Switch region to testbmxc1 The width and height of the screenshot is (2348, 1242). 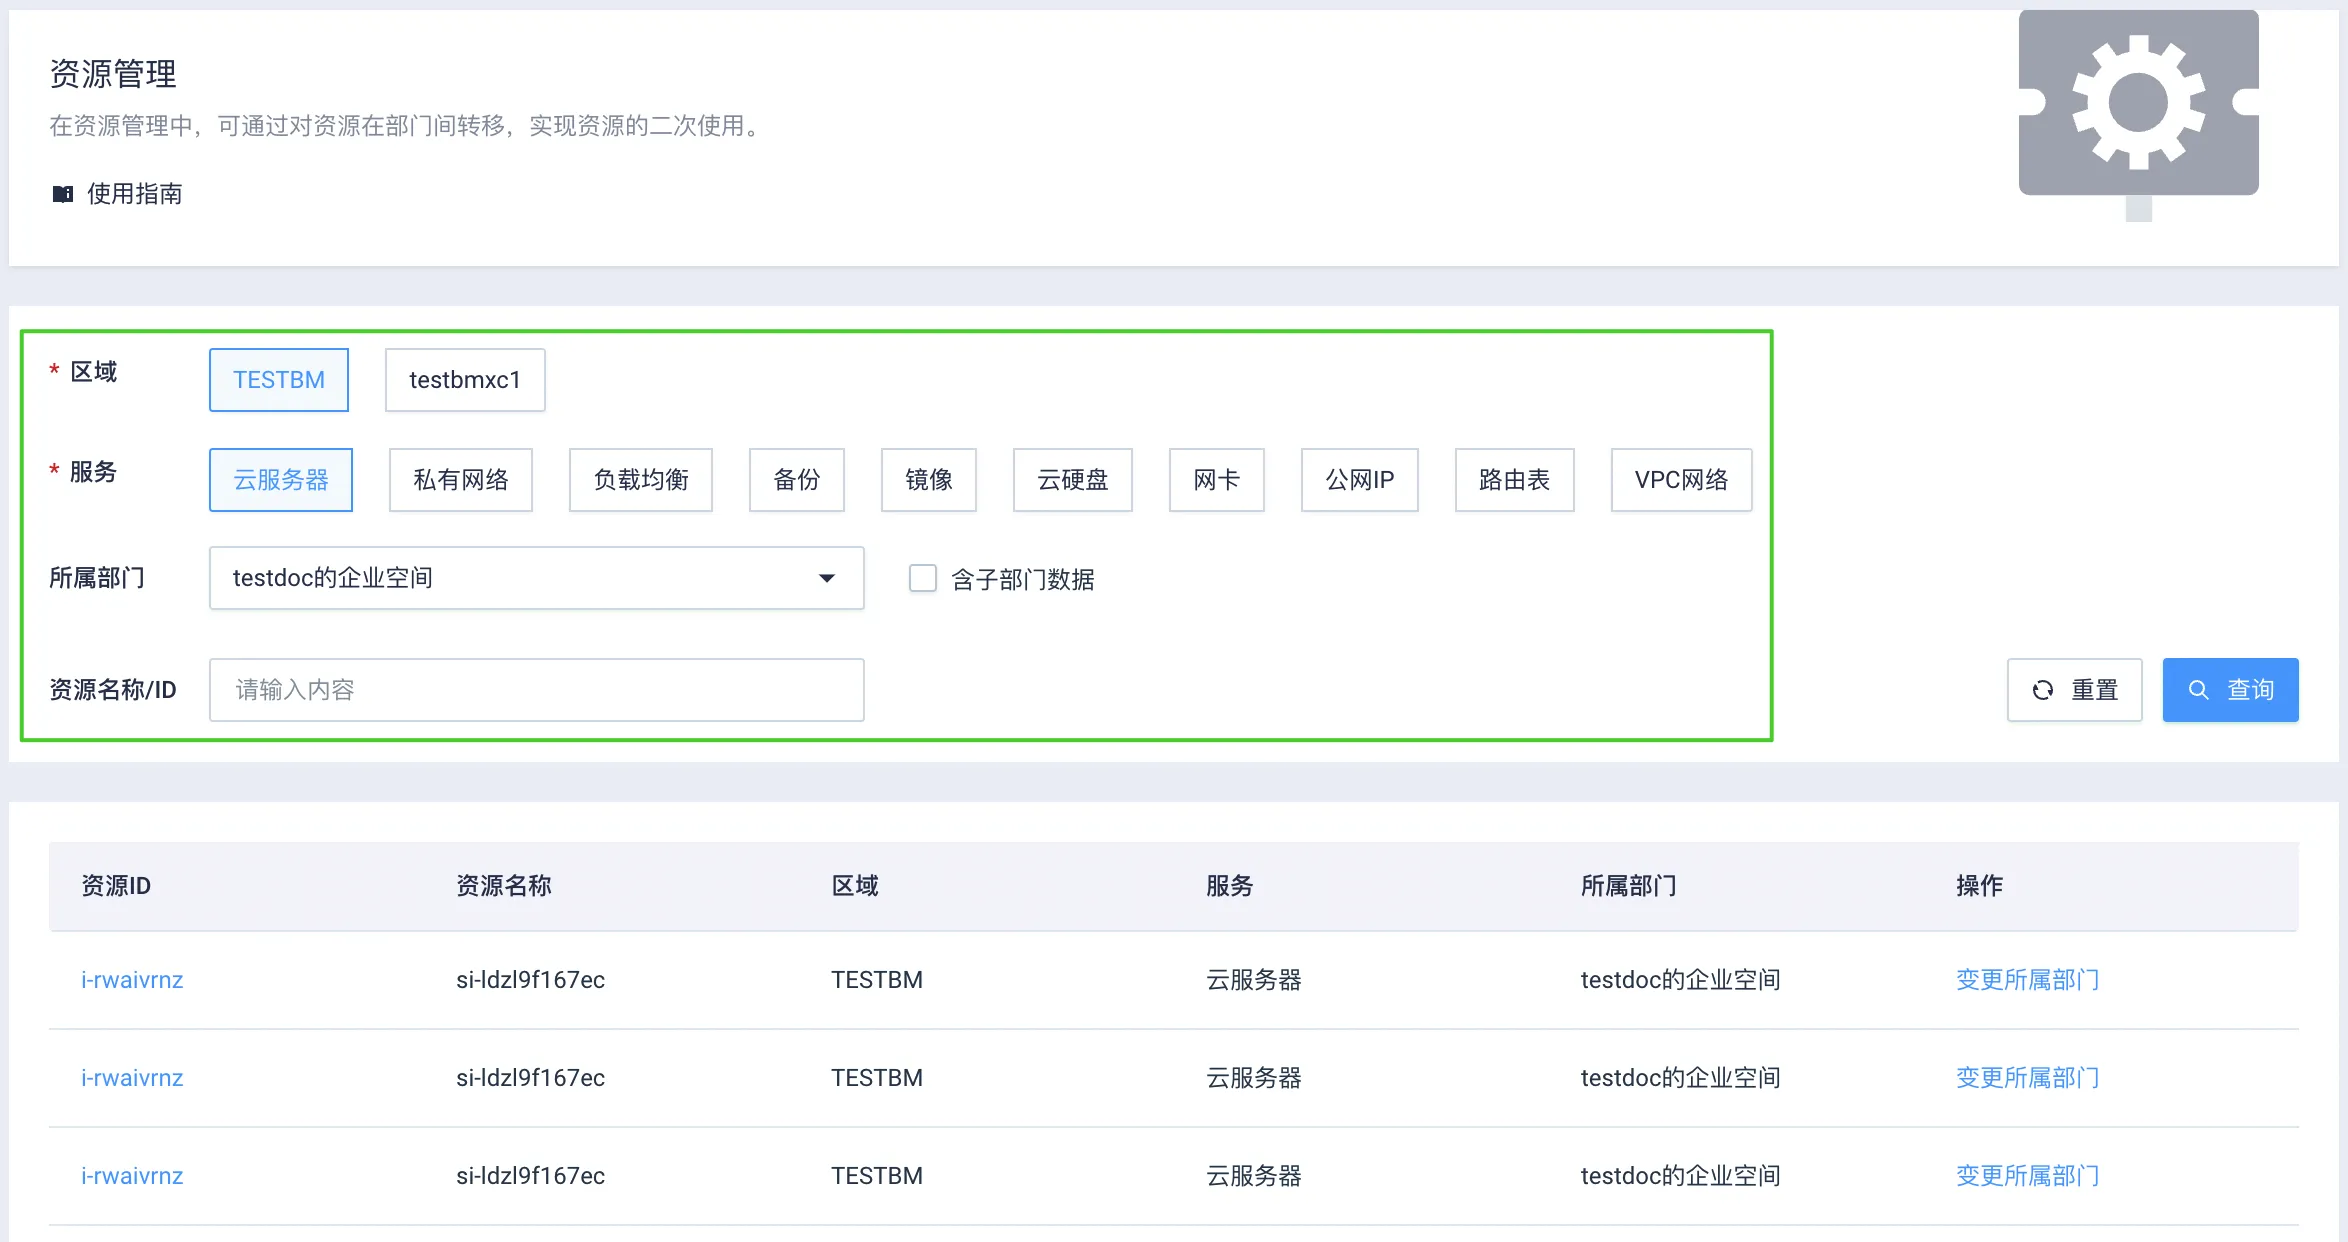(x=464, y=380)
